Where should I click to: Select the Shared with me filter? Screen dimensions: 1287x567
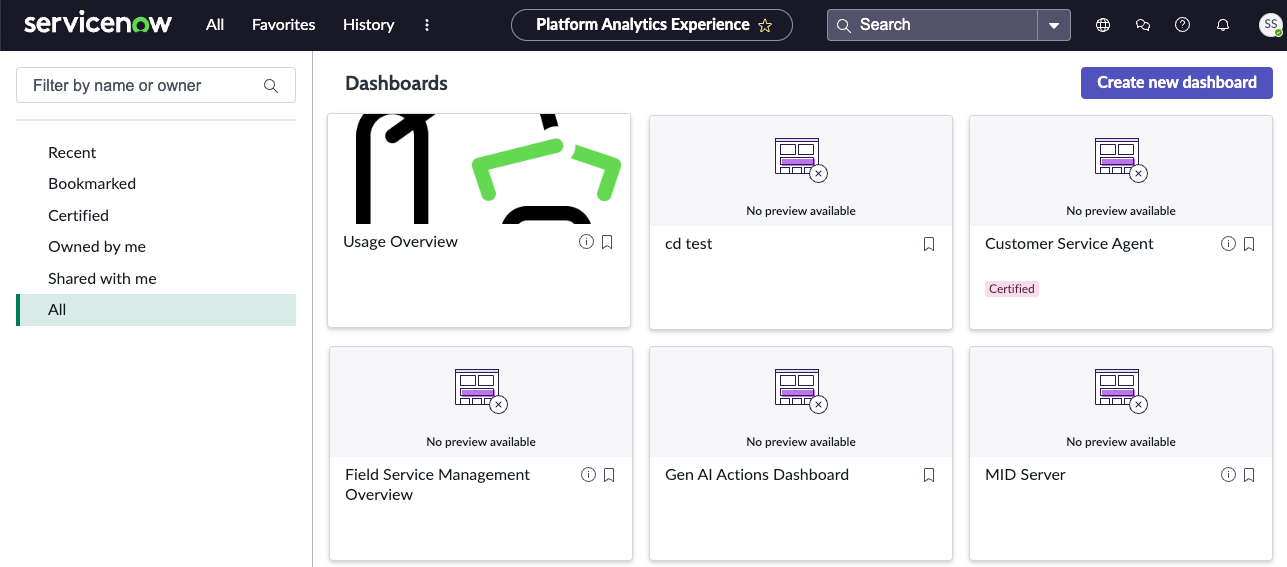156,279
